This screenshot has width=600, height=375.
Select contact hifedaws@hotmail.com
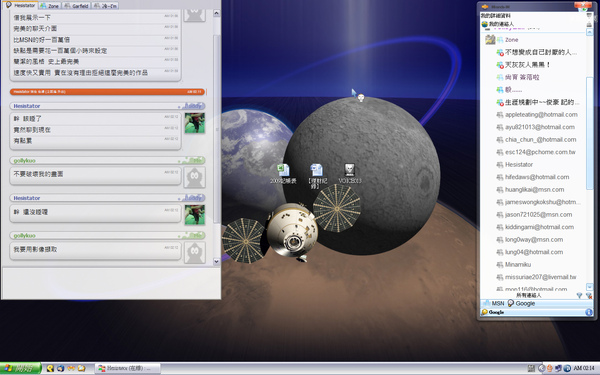pos(532,177)
